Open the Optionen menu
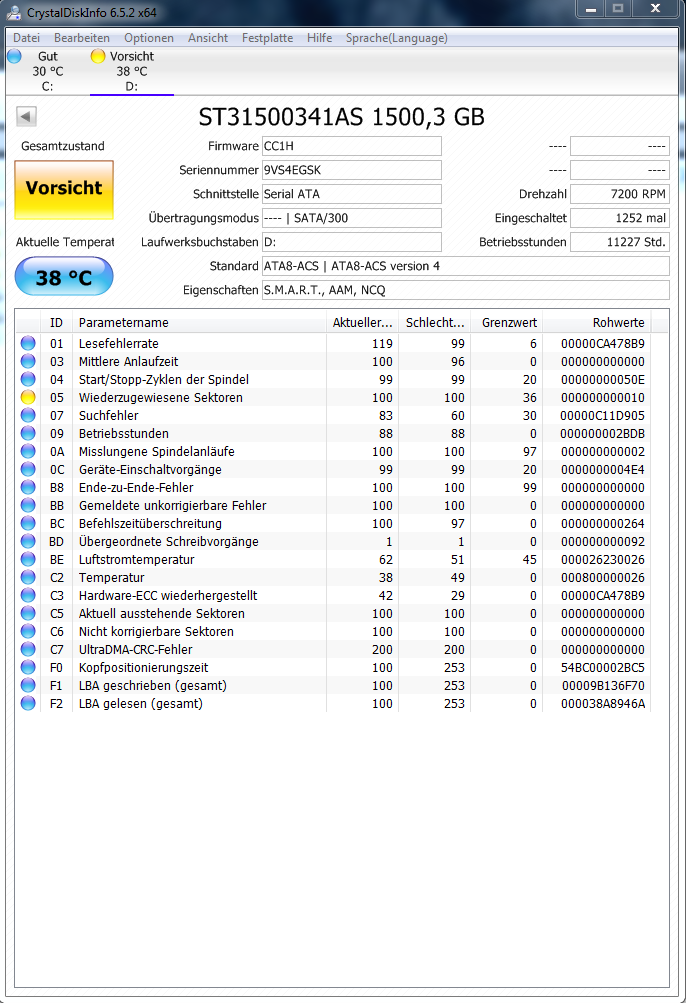This screenshot has height=1003, width=686. (x=149, y=38)
